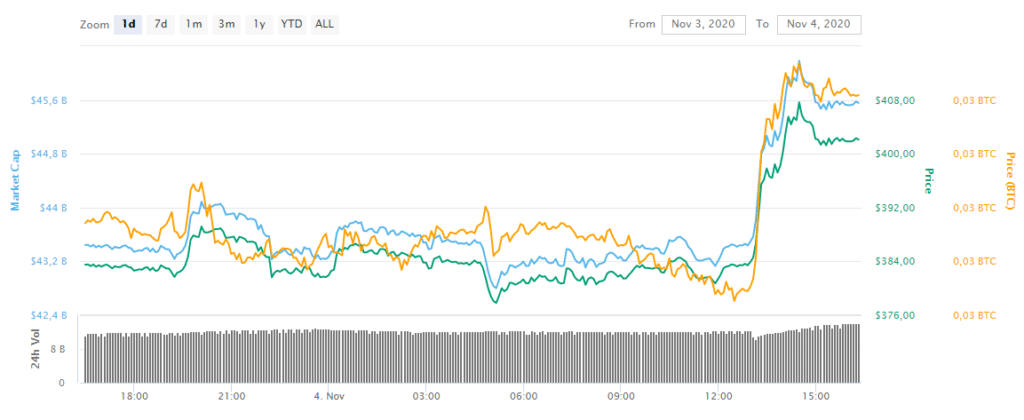Screen dimensions: 1024x420
Task: Click the $408,00 price label
Action: click(895, 101)
